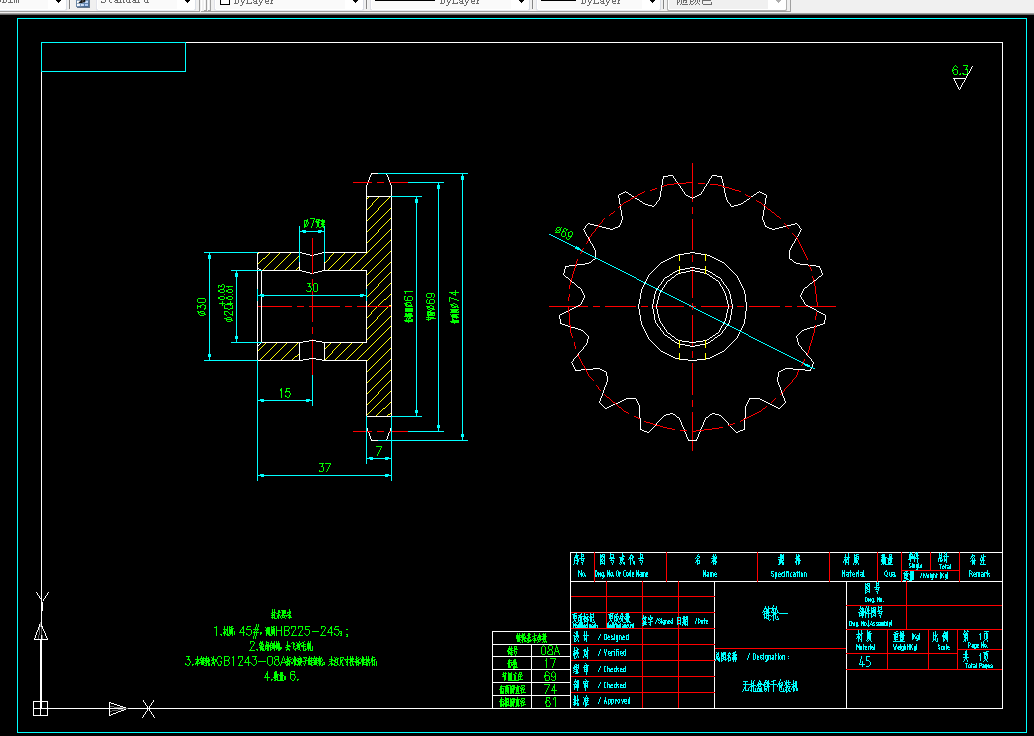Select the '/ Date' label in title block
Viewport: 1034px width, 736px height.
[701, 621]
